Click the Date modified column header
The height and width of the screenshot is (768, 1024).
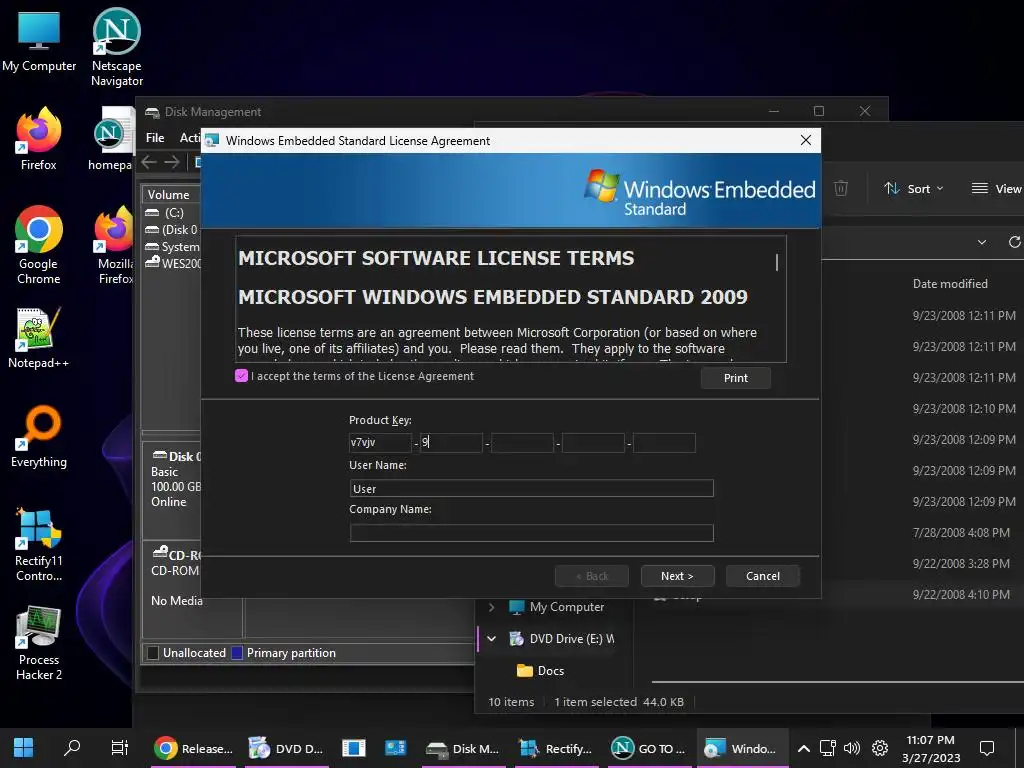click(x=950, y=284)
